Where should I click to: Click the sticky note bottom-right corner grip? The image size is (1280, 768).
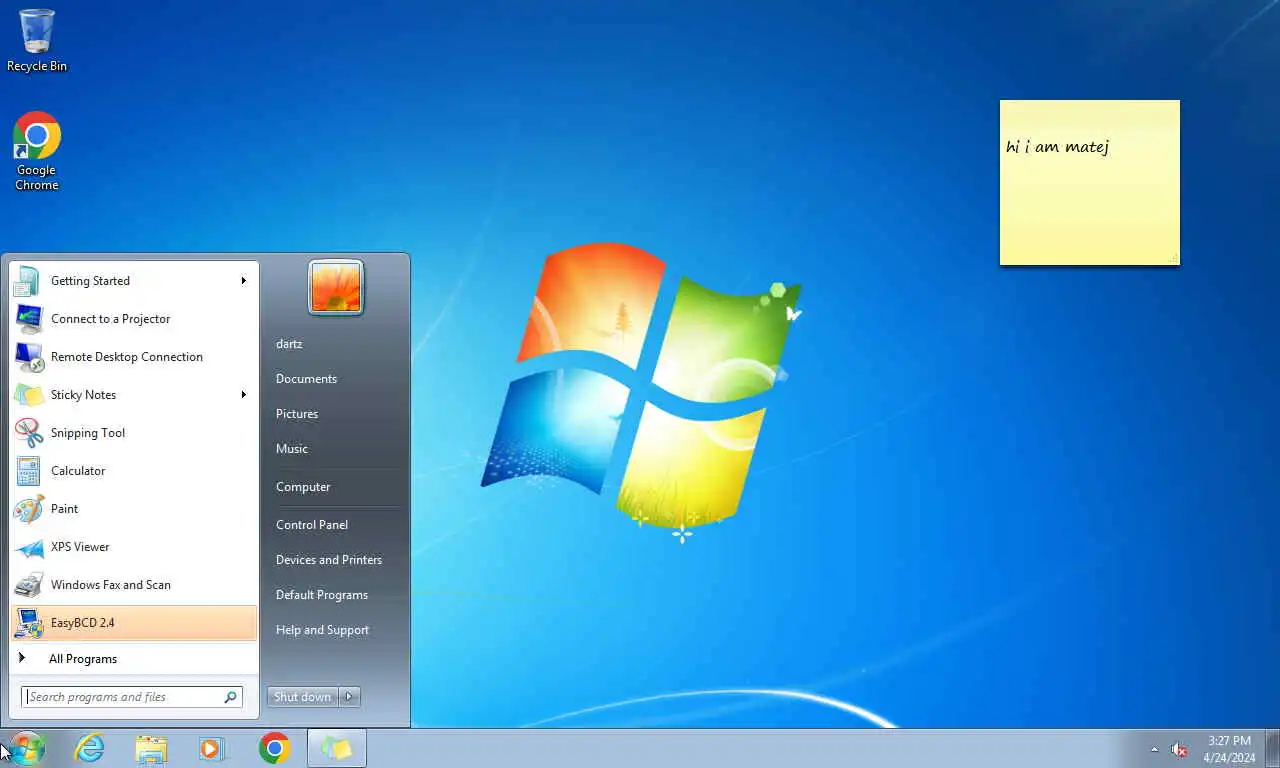(1174, 260)
